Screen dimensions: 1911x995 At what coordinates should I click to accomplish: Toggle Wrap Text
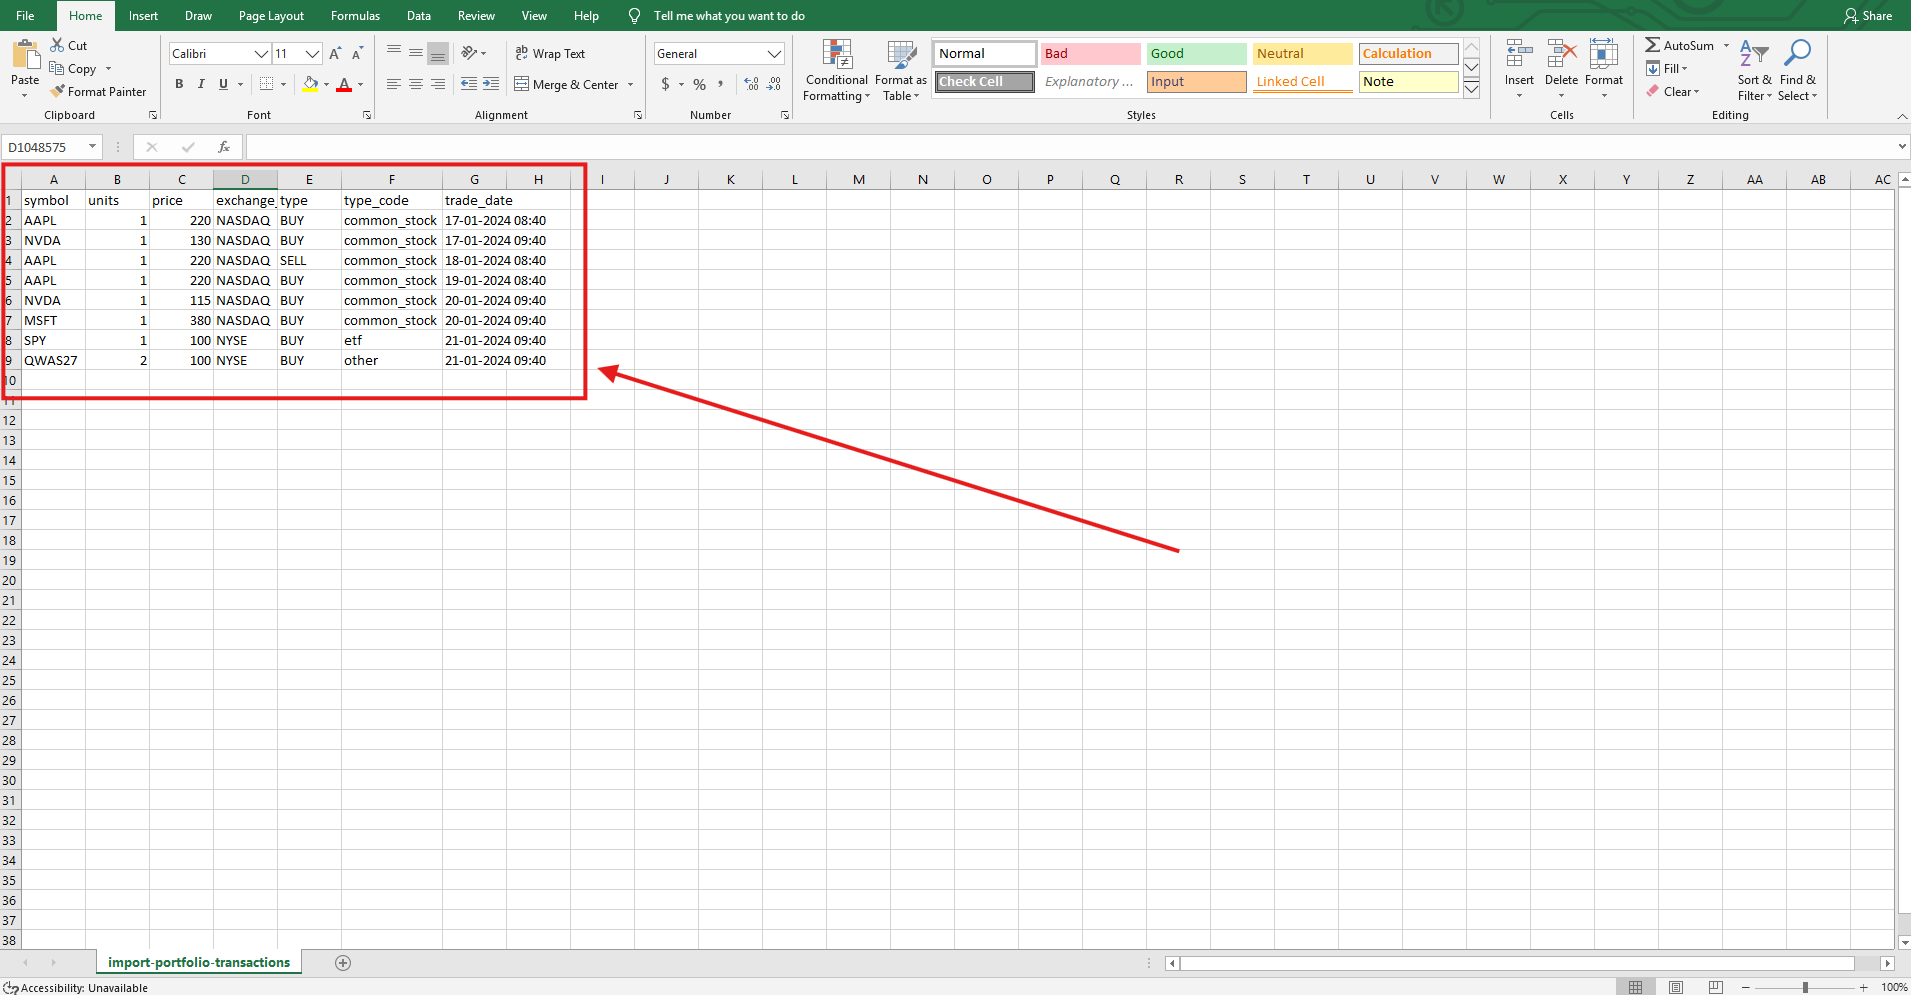tap(550, 53)
